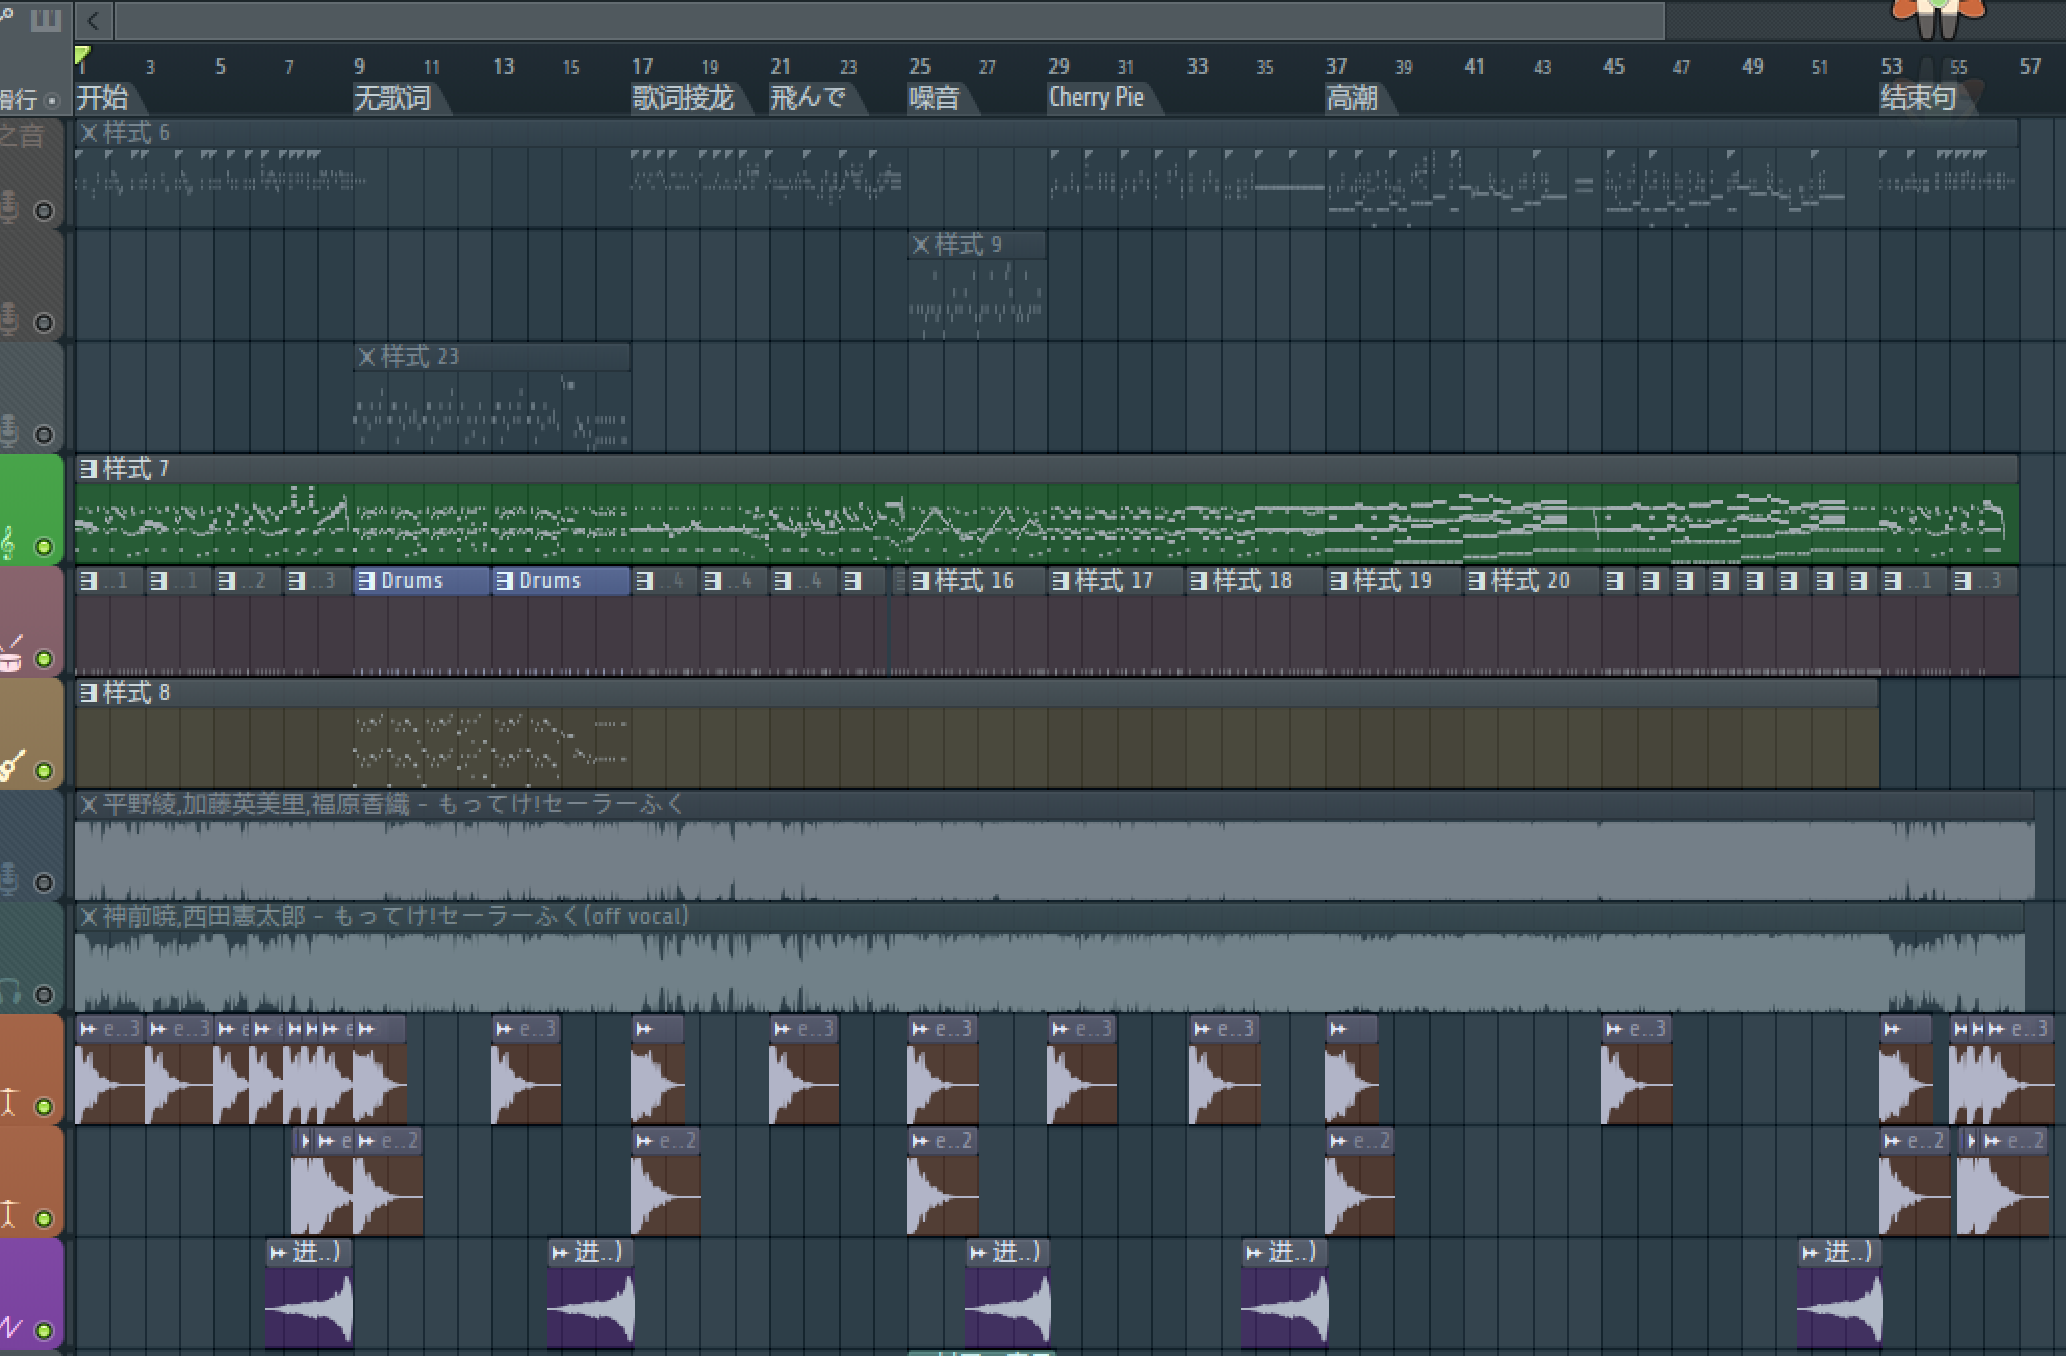Toggle the small round button beside 滑行
Viewport: 2066px width, 1356px height.
pyautogui.click(x=52, y=100)
